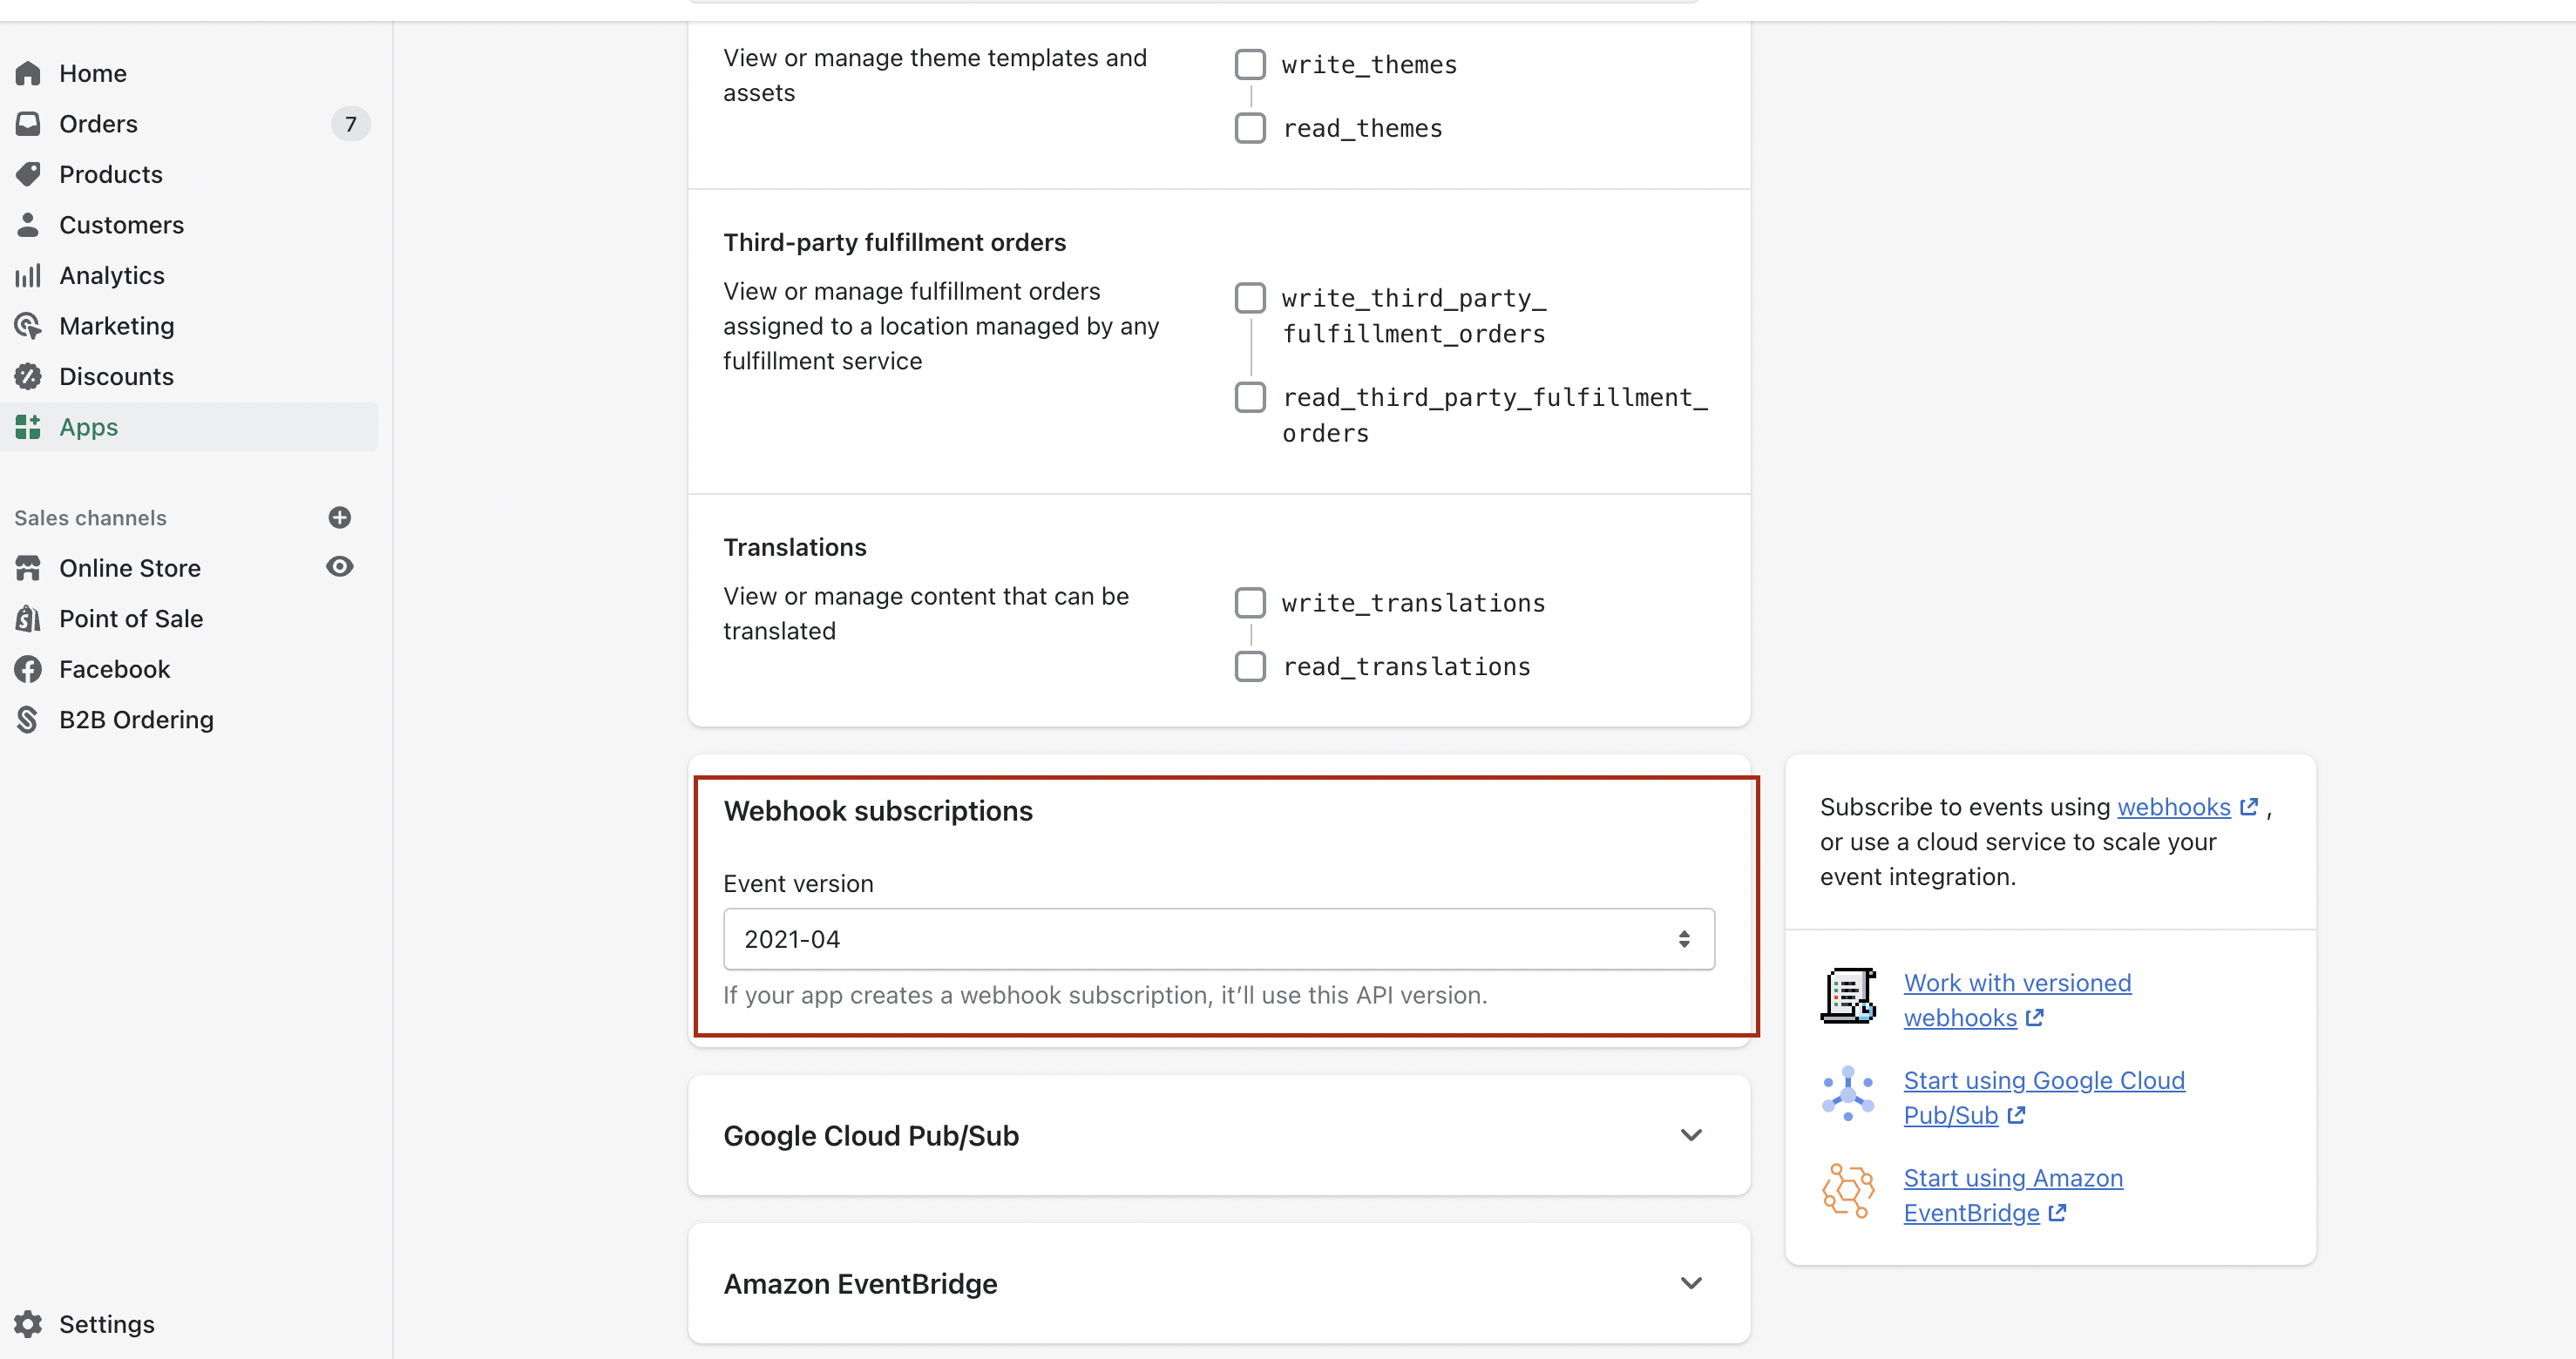Open Start using Amazon EventBridge link
The width and height of the screenshot is (2576, 1359).
point(2012,1196)
